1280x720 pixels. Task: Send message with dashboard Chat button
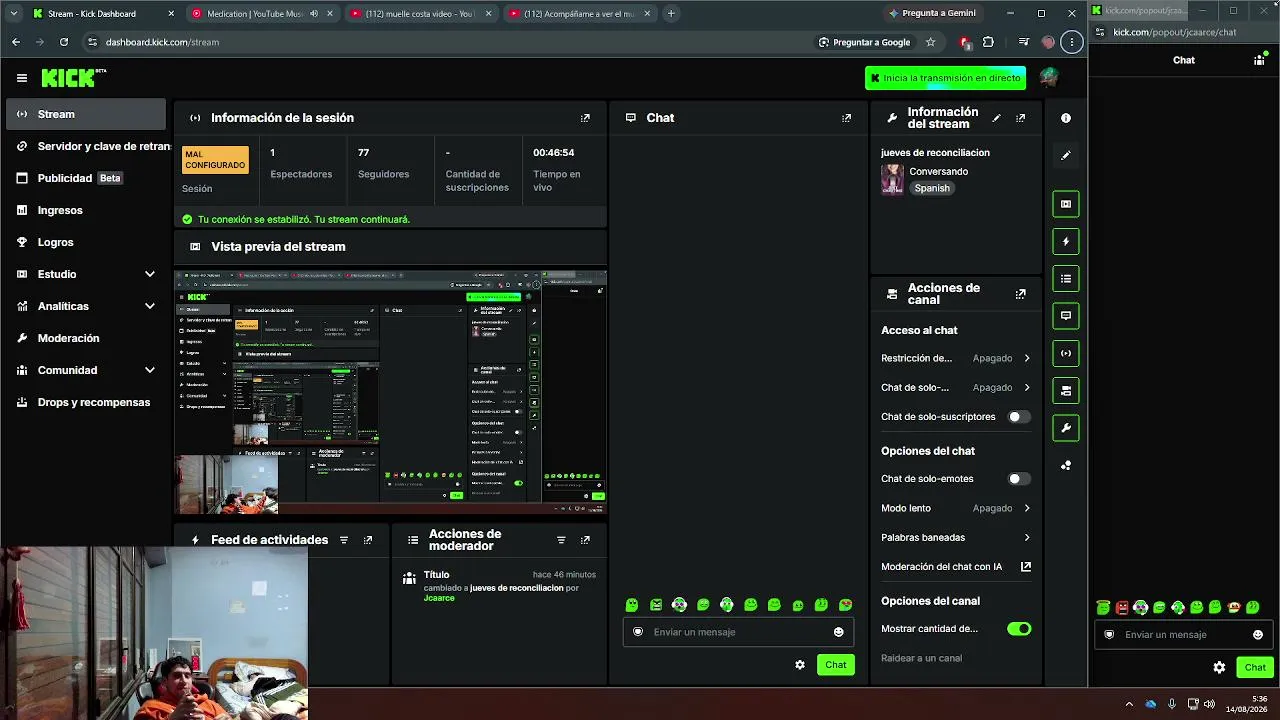(836, 665)
